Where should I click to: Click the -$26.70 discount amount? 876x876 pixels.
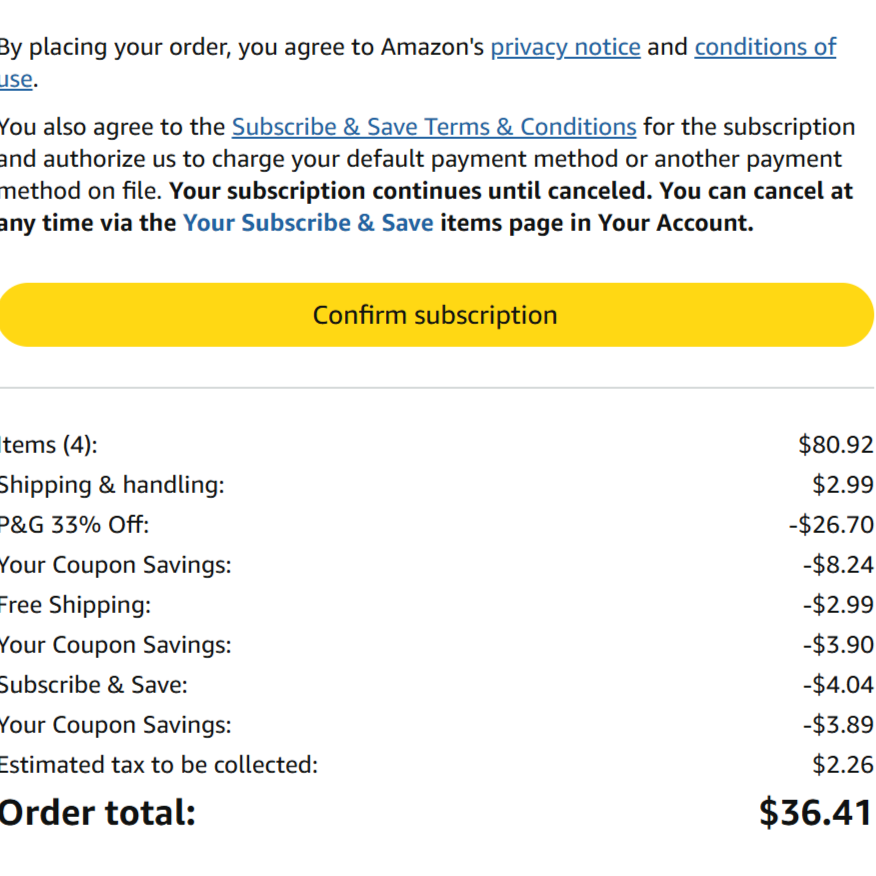point(830,525)
